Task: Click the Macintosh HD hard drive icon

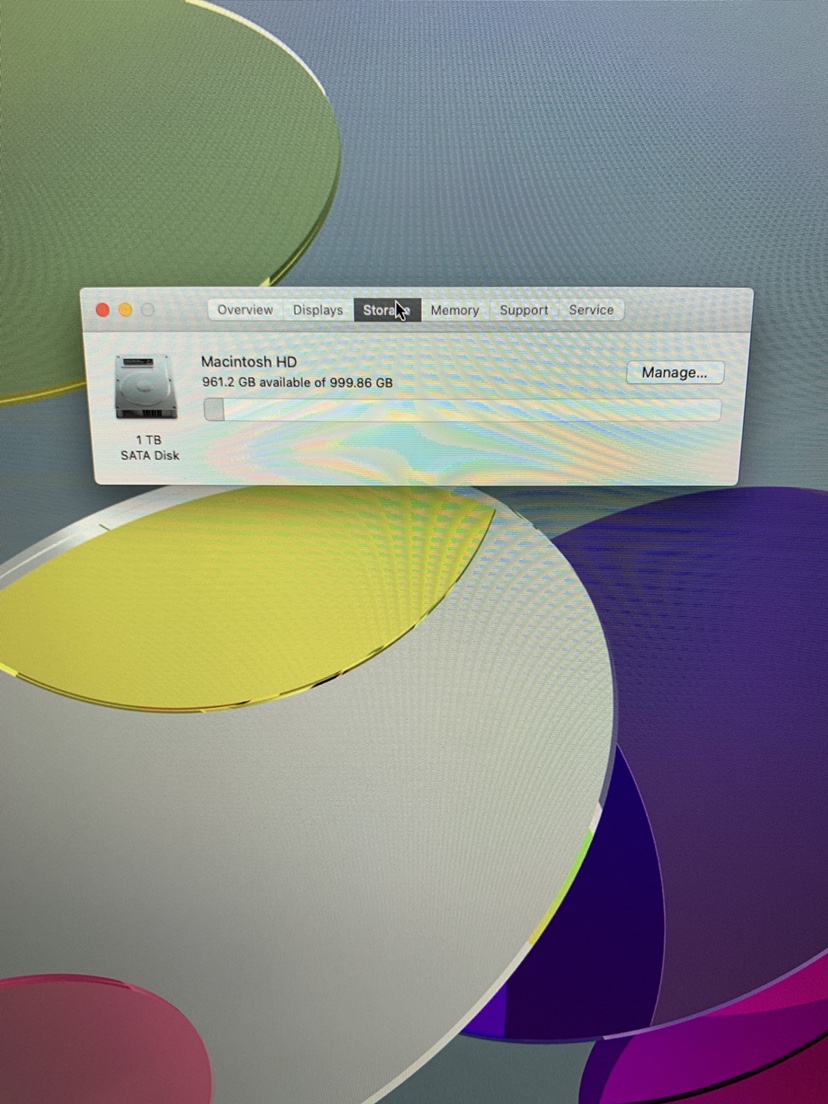Action: point(145,387)
